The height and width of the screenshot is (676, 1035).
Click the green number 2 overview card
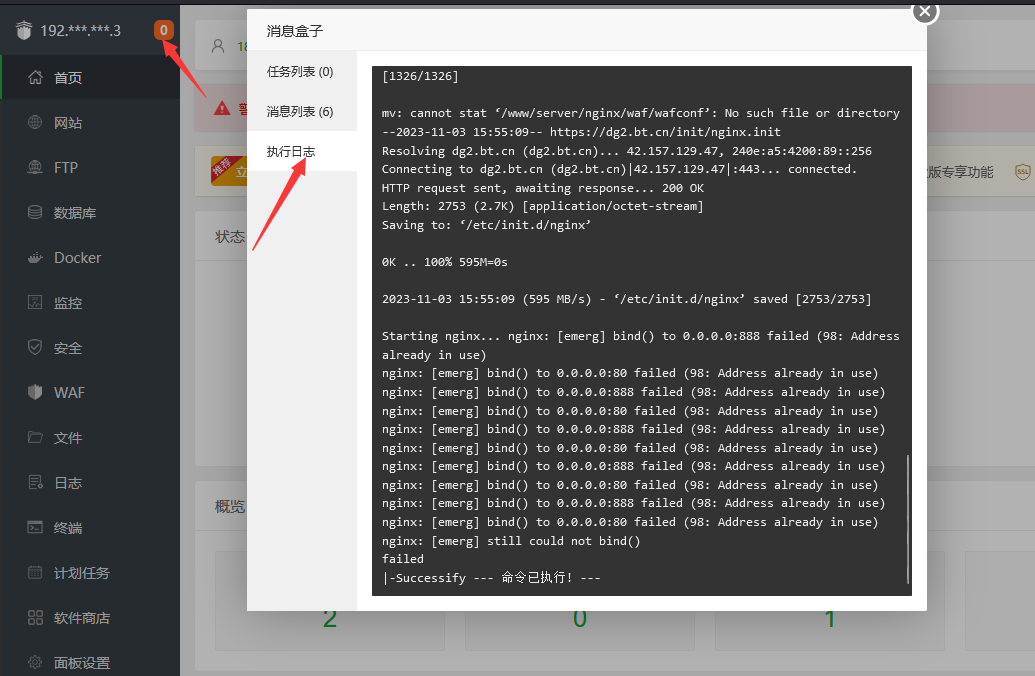click(x=329, y=619)
